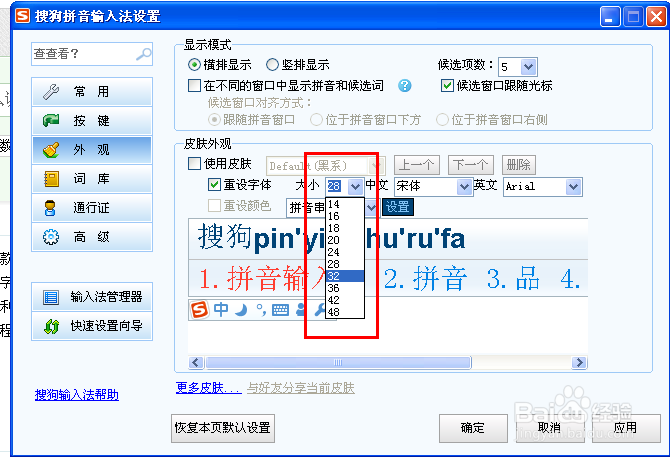Image resolution: width=670 pixels, height=457 pixels.
Task: Click the Sogou S logo in preview toolbar
Action: pyautogui.click(x=200, y=309)
